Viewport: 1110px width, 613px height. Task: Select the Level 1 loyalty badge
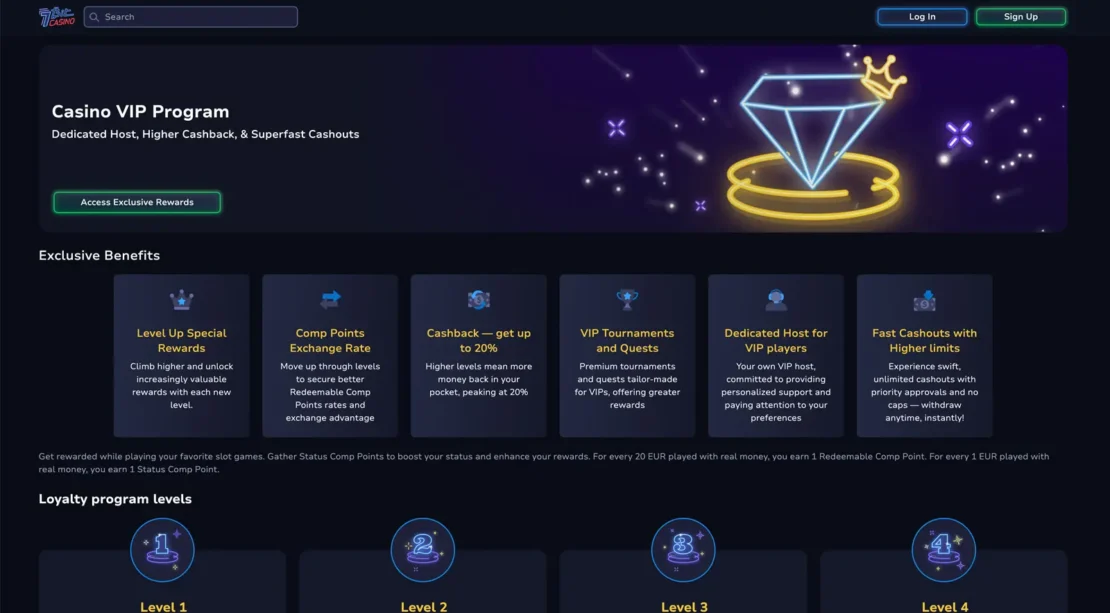tap(162, 549)
